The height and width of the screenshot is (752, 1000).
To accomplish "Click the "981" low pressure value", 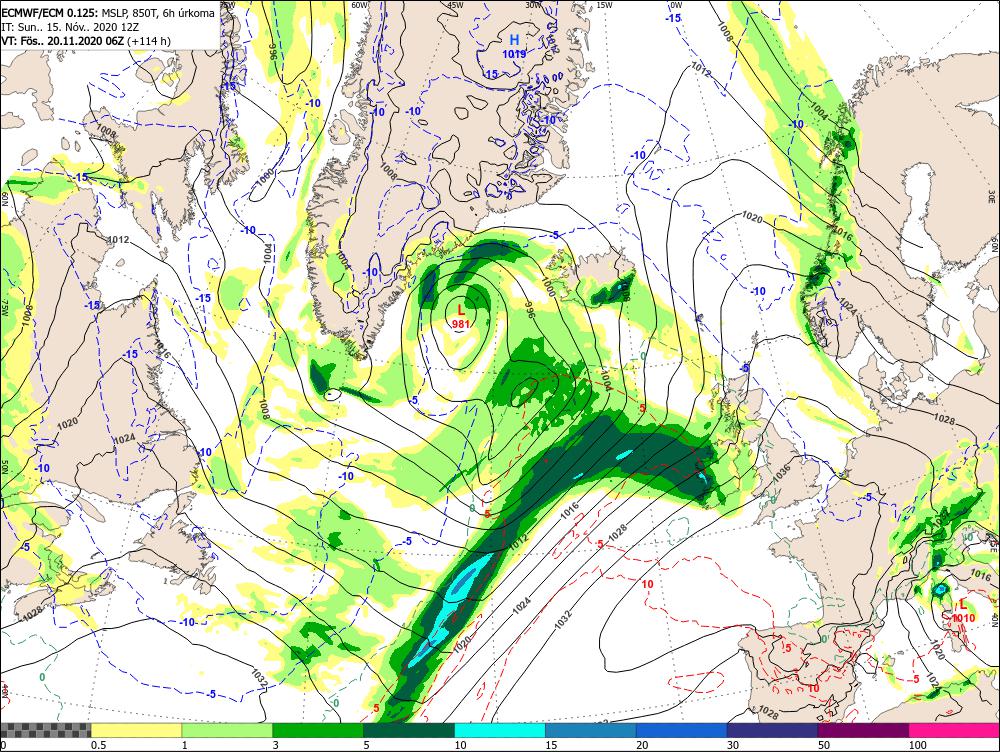I will 461,324.
